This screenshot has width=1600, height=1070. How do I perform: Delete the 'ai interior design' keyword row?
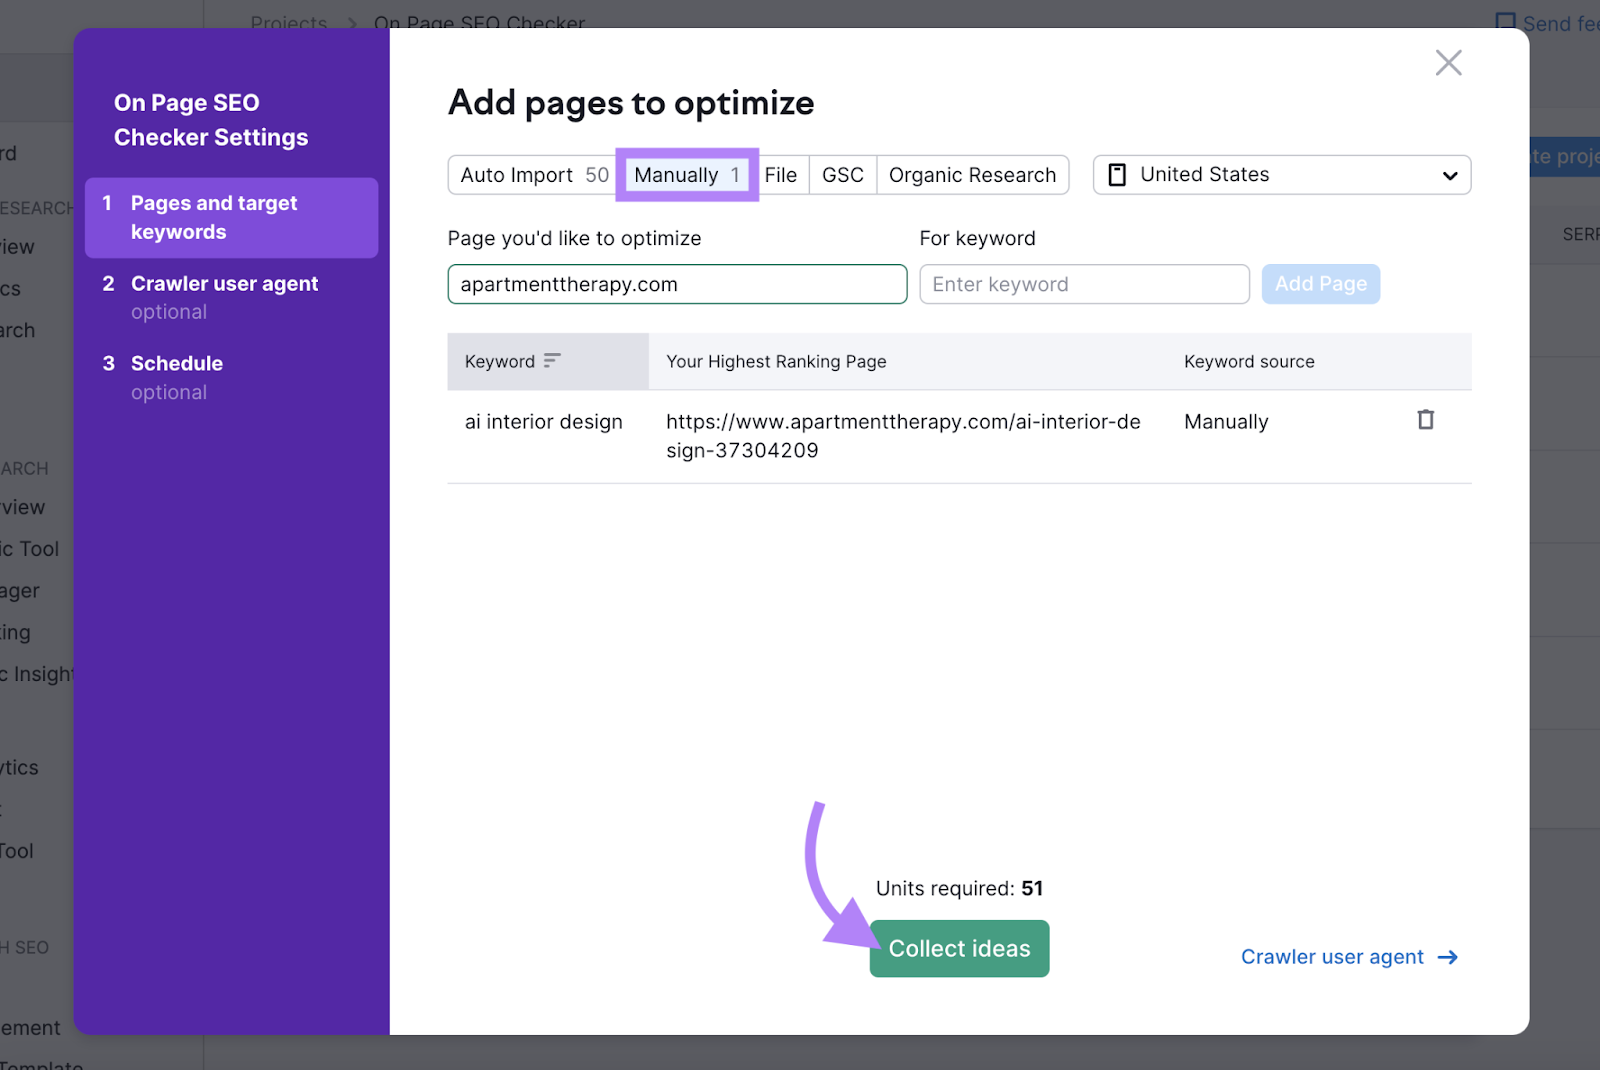[x=1425, y=420]
